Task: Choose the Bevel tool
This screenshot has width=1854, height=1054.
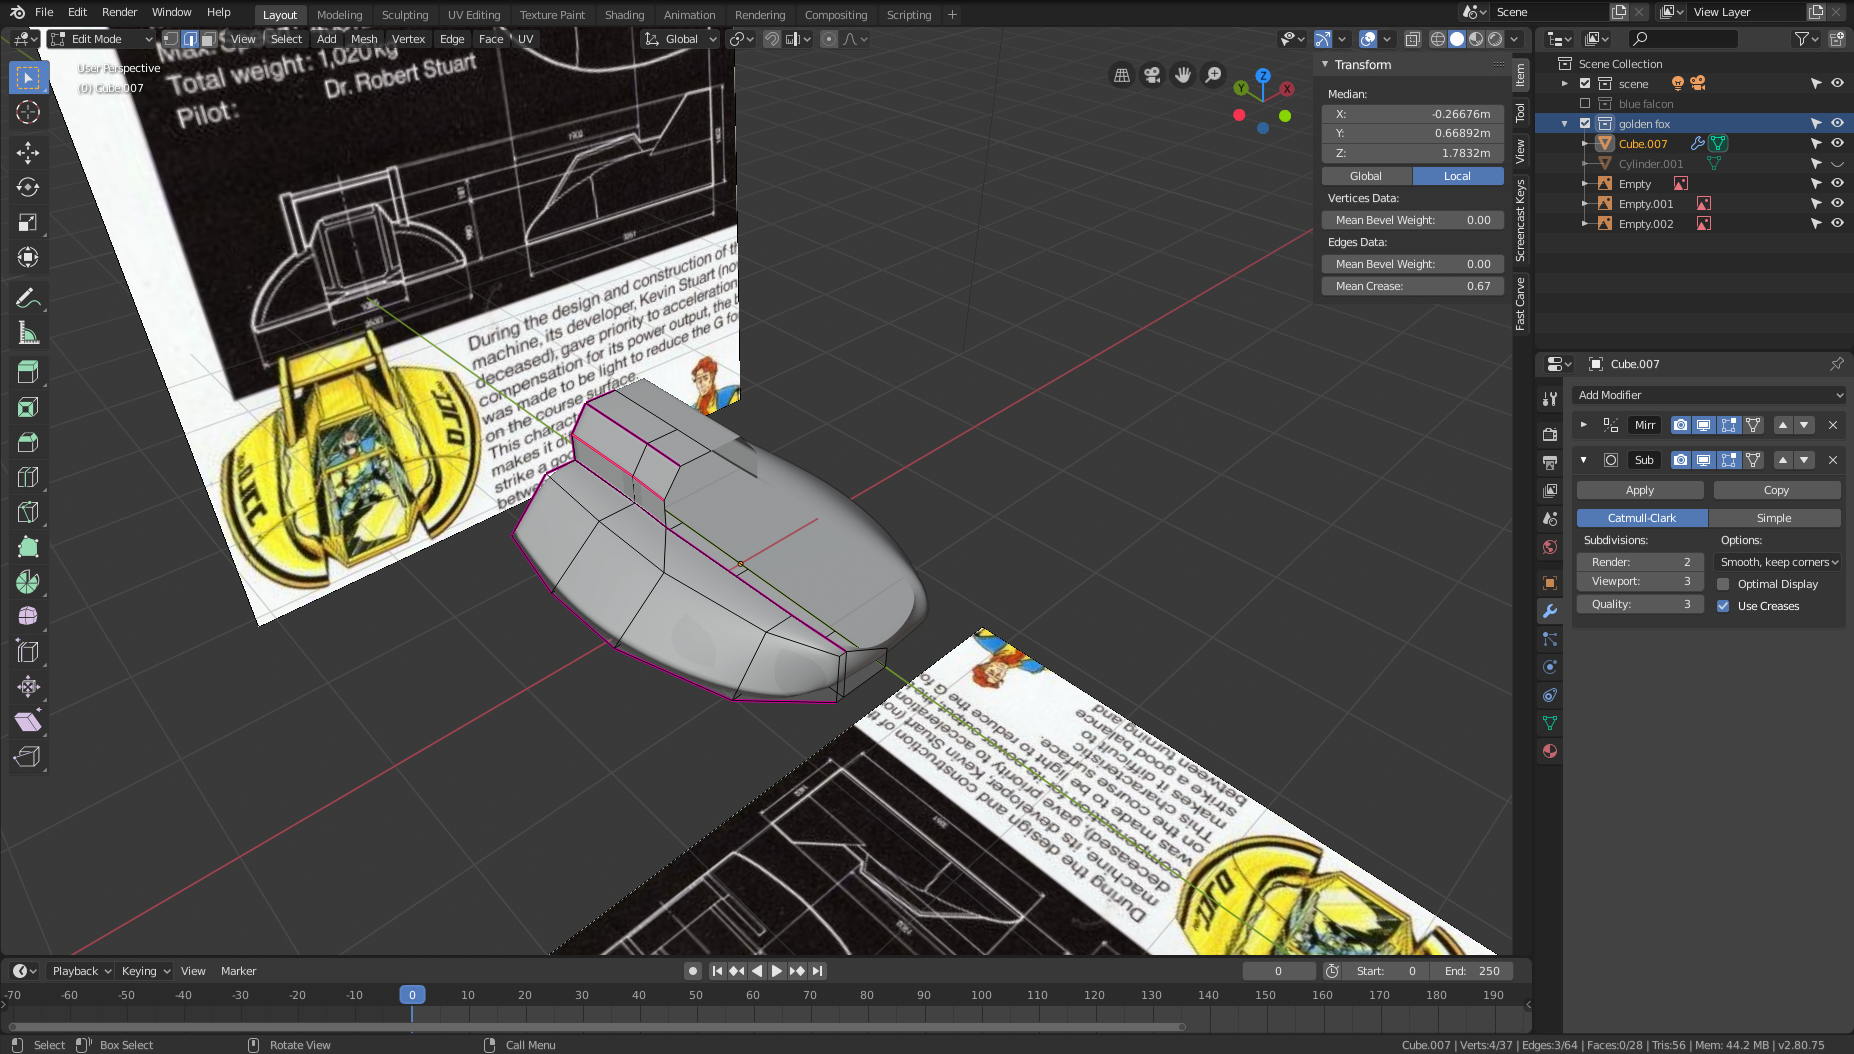Action: click(28, 442)
